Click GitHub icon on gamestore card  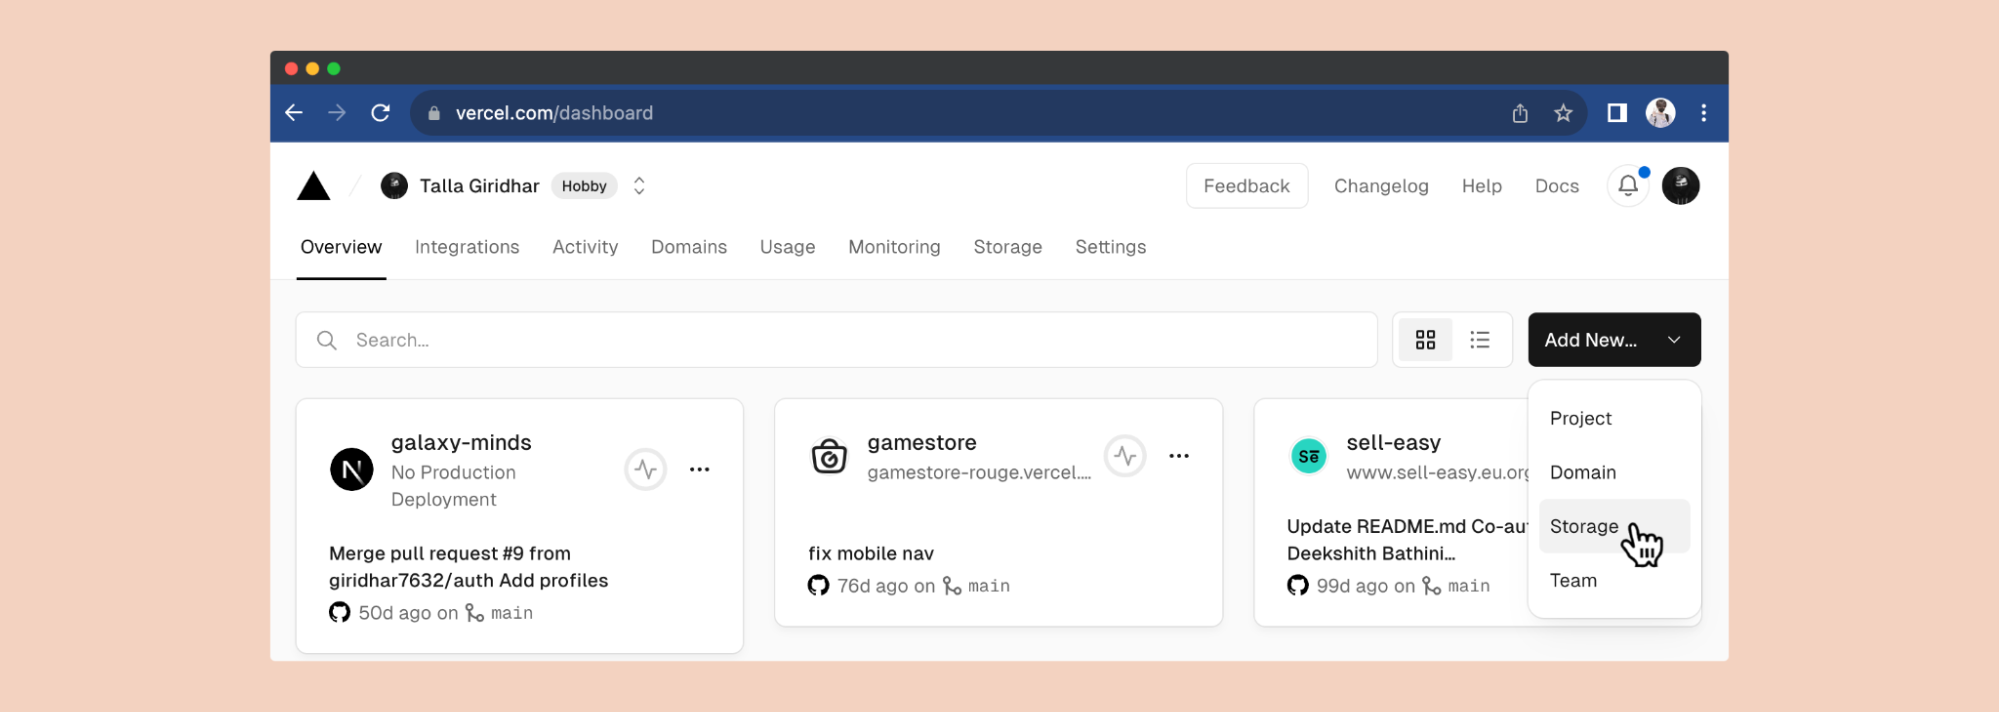[819, 585]
